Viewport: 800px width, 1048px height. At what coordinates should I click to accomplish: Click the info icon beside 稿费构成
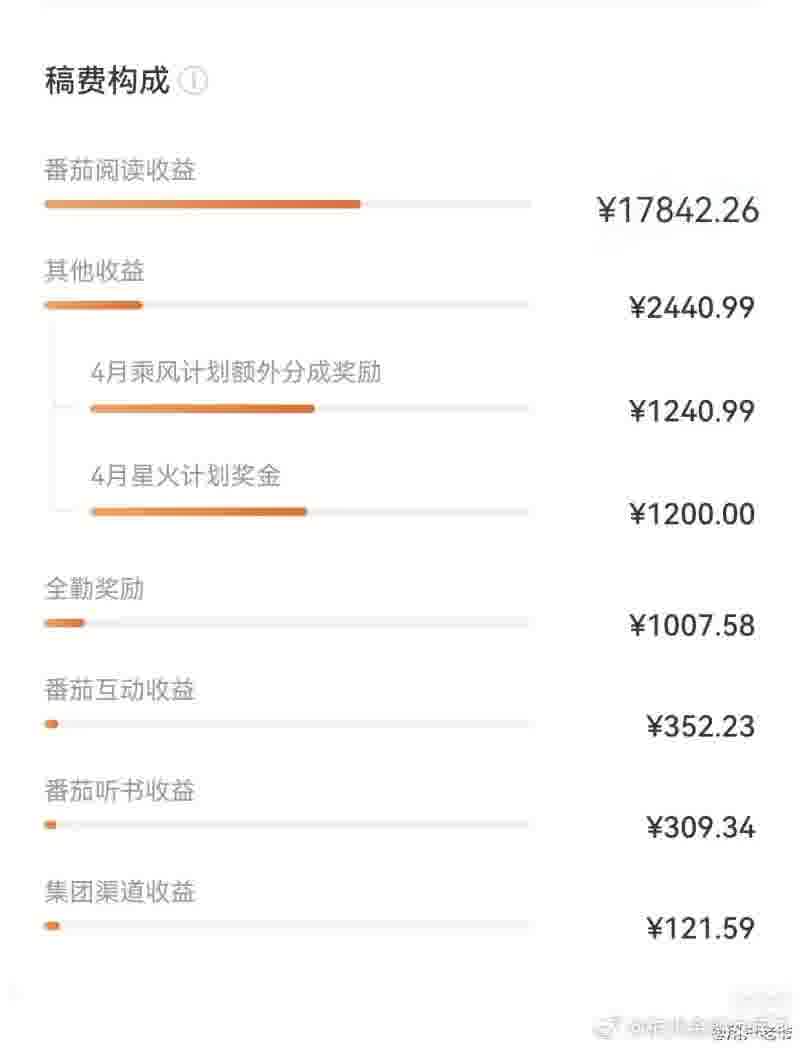tap(193, 81)
